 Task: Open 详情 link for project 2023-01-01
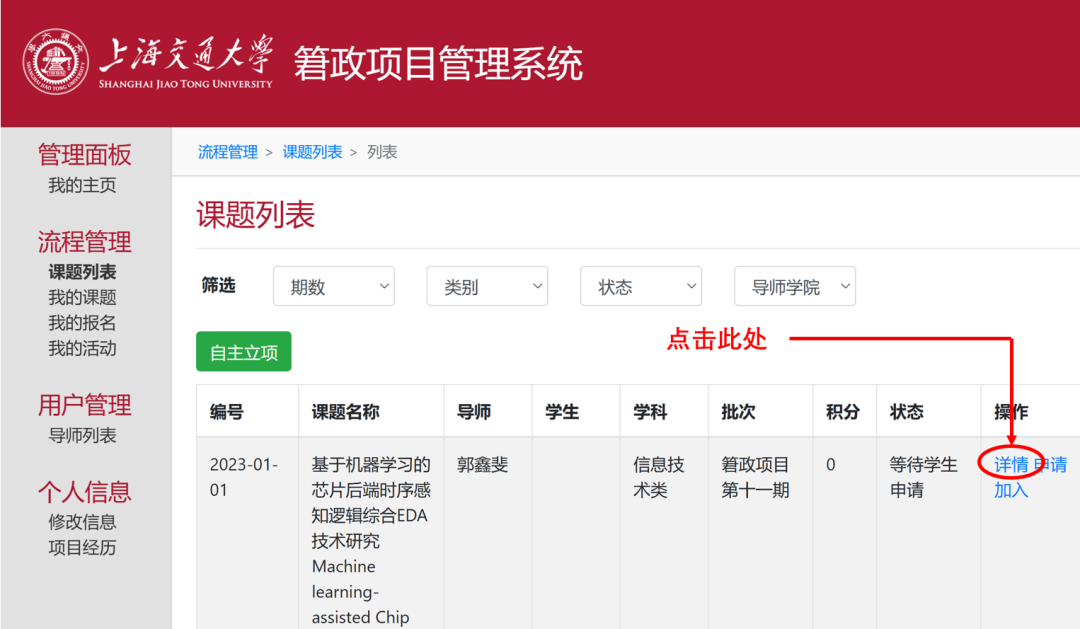pyautogui.click(x=1011, y=465)
